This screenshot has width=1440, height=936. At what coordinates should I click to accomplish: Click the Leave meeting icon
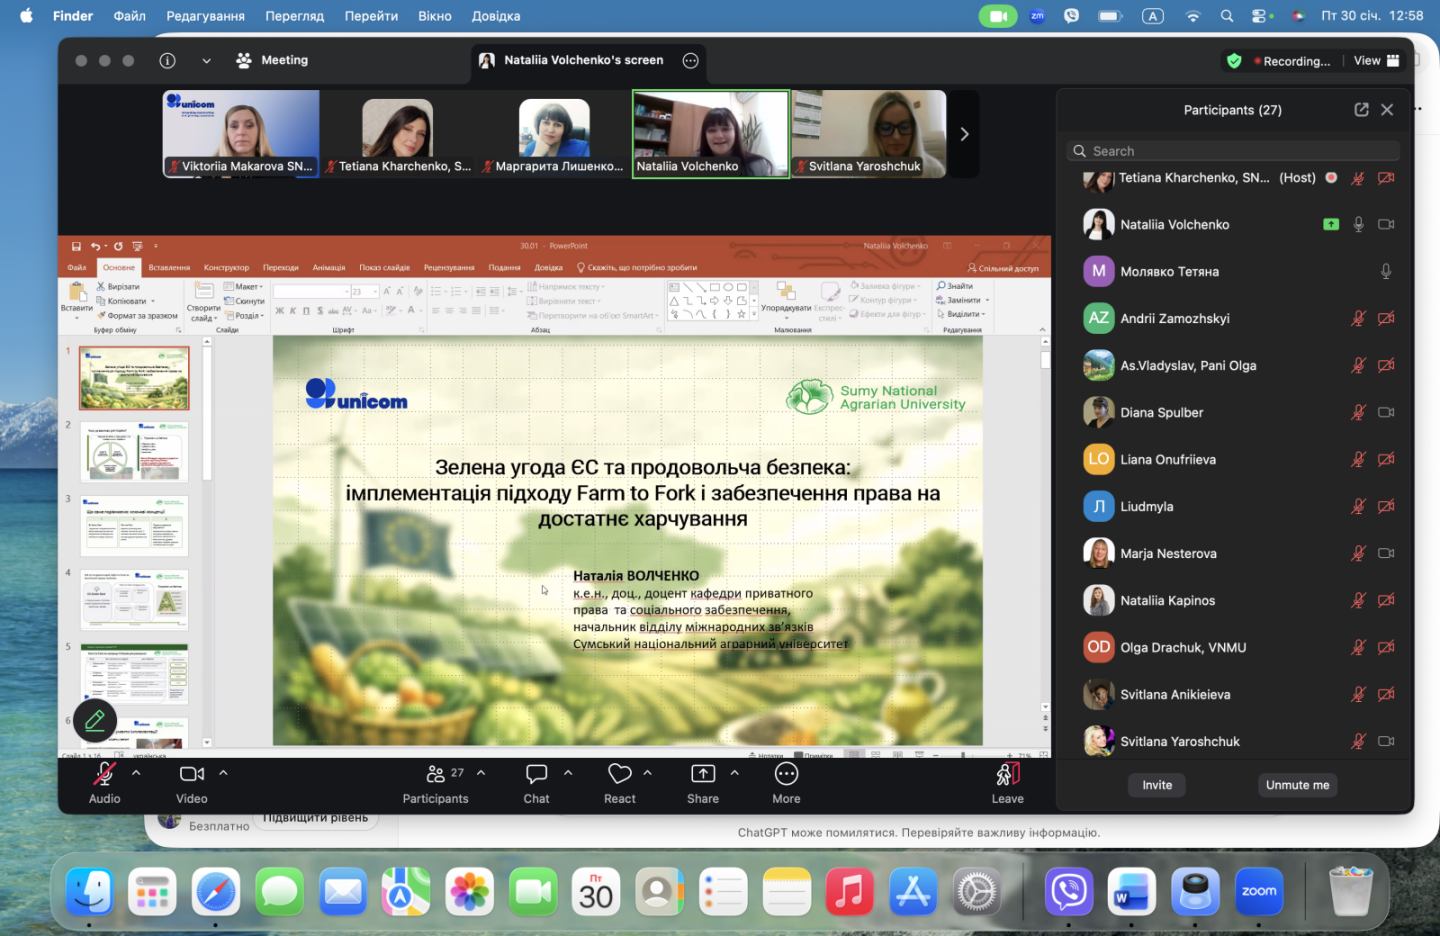pos(1007,774)
